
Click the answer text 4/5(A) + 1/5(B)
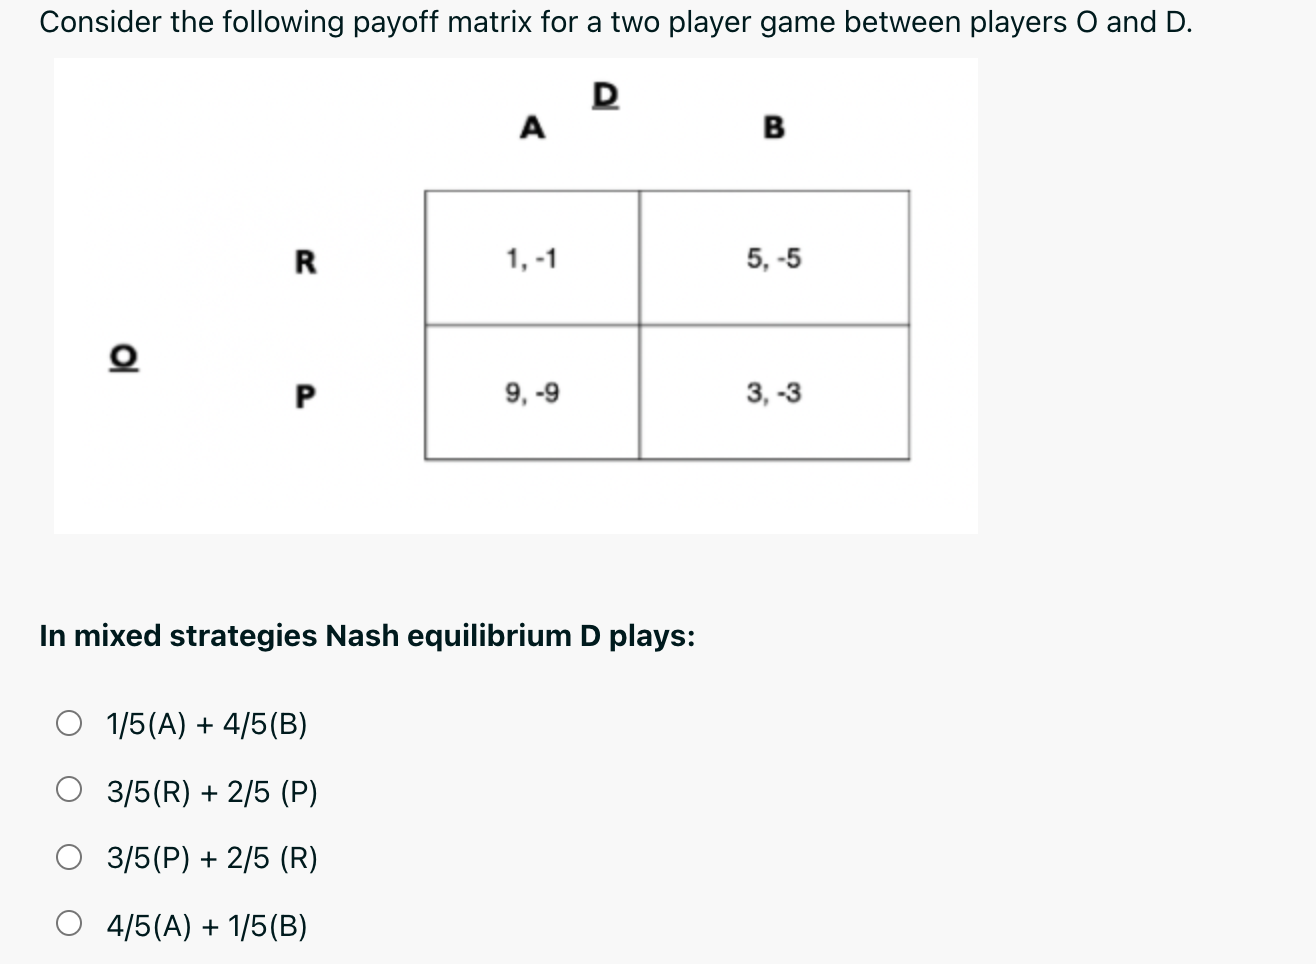pyautogui.click(x=208, y=925)
